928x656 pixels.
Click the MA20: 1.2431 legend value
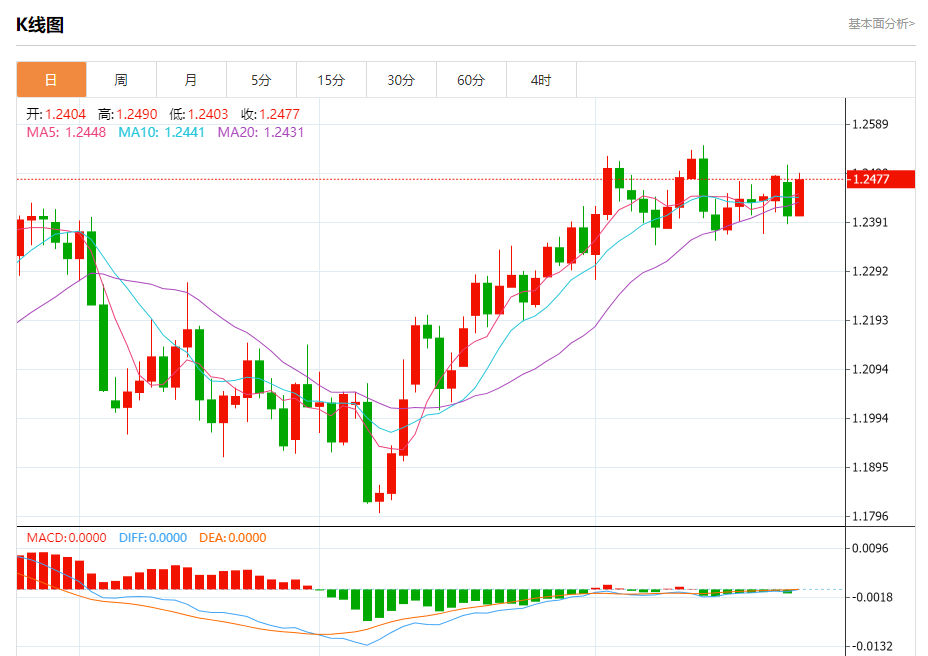pyautogui.click(x=260, y=132)
